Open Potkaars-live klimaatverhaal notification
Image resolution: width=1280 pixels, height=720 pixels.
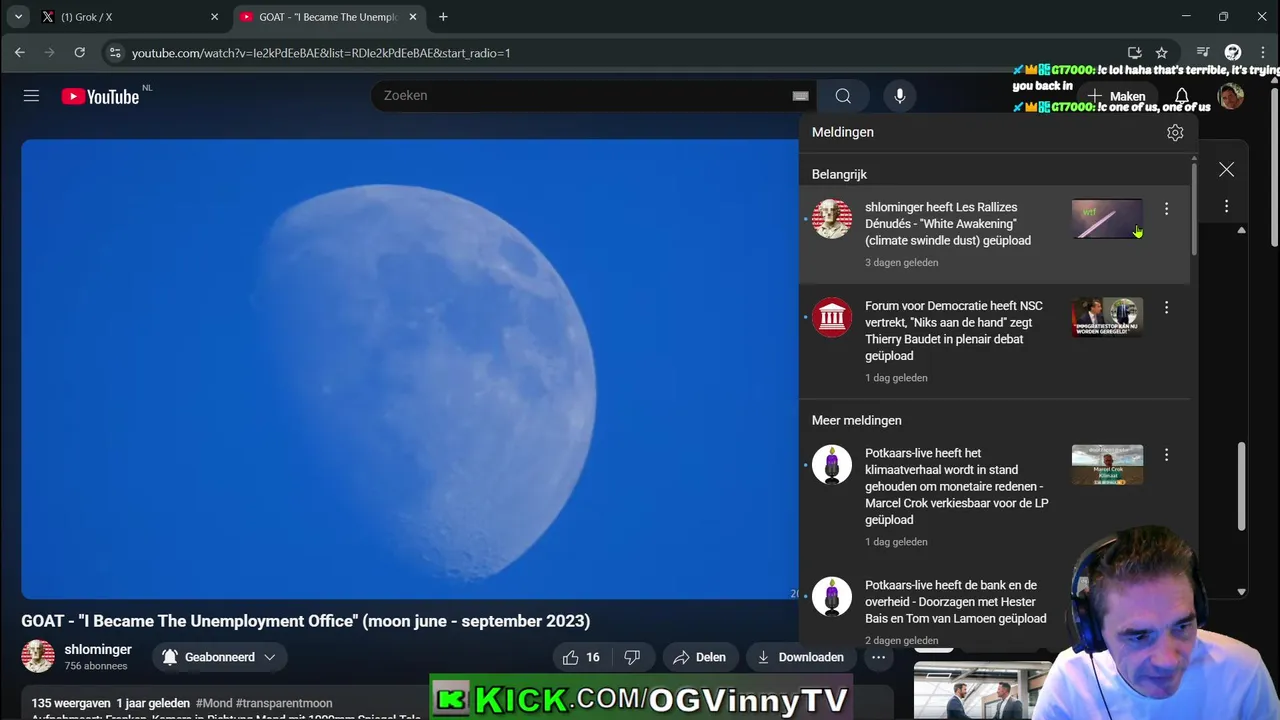pyautogui.click(x=995, y=497)
